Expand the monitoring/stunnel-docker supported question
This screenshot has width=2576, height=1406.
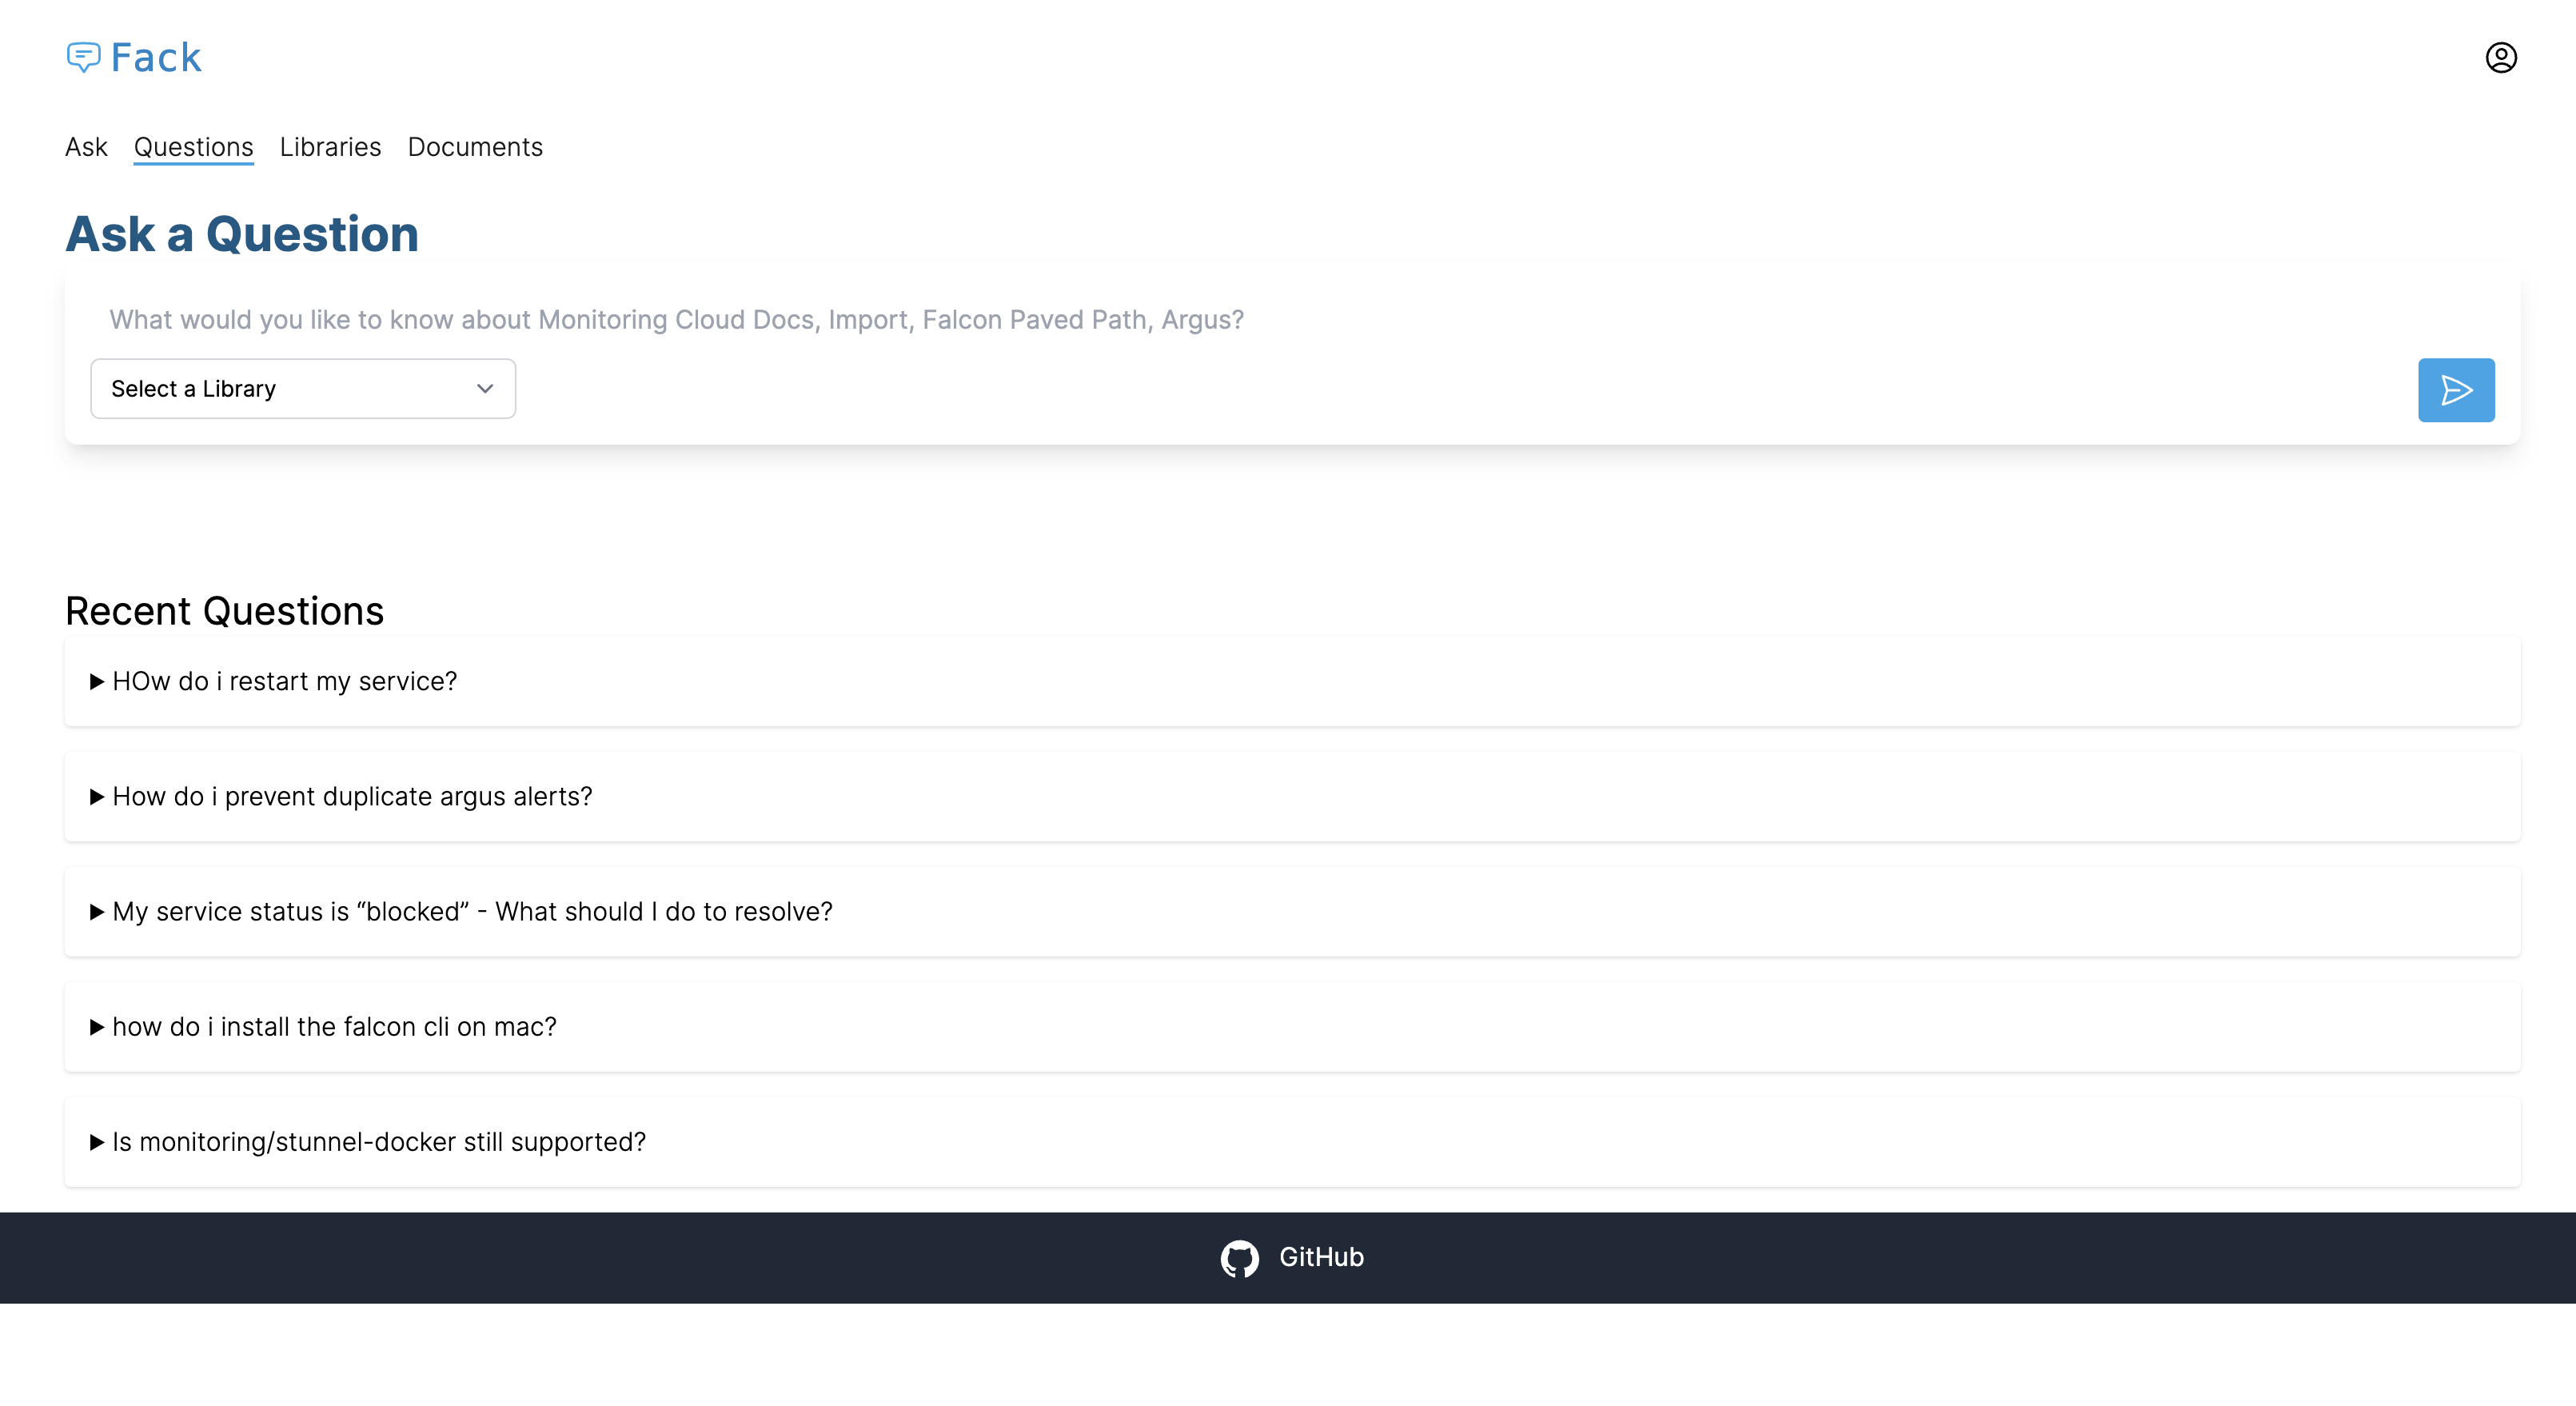pos(379,1142)
